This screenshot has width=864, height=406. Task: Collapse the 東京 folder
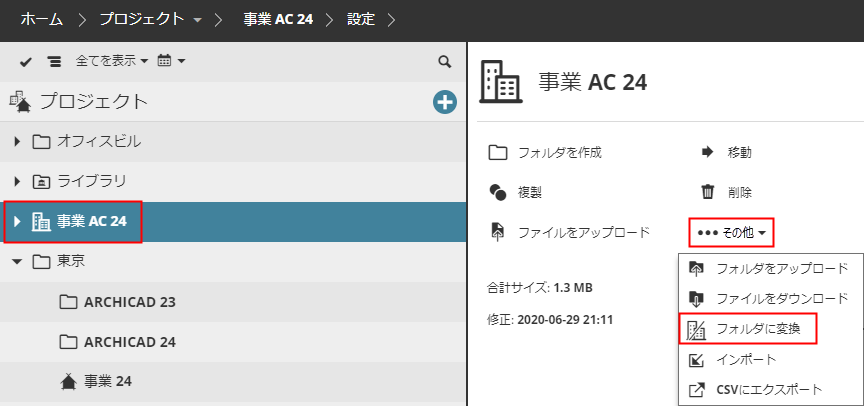[x=17, y=262]
